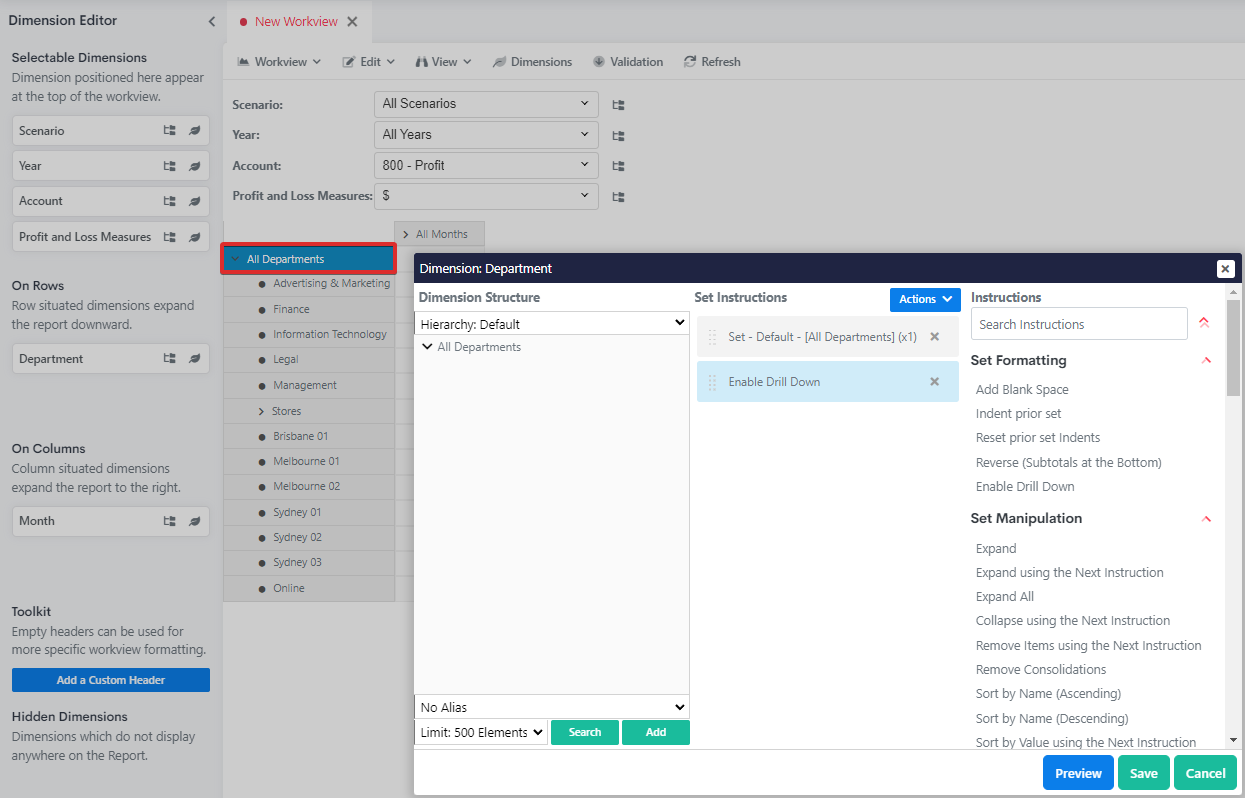Screen dimensions: 1245x798
Task: Open the Hierarchy: Default dropdown
Action: 552,324
